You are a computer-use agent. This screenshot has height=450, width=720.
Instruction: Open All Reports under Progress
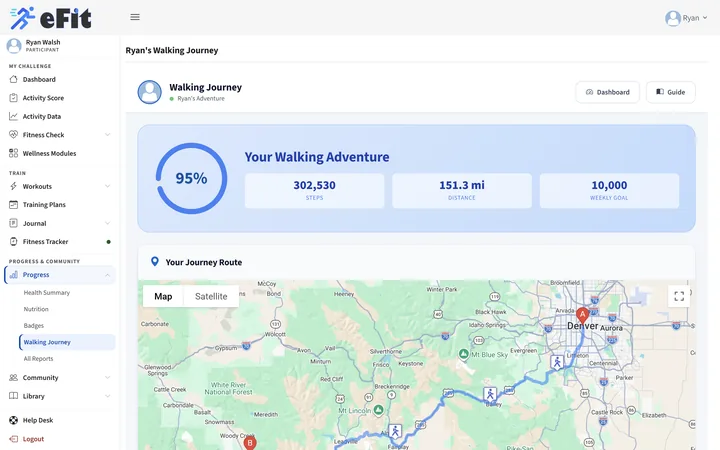[39, 359]
